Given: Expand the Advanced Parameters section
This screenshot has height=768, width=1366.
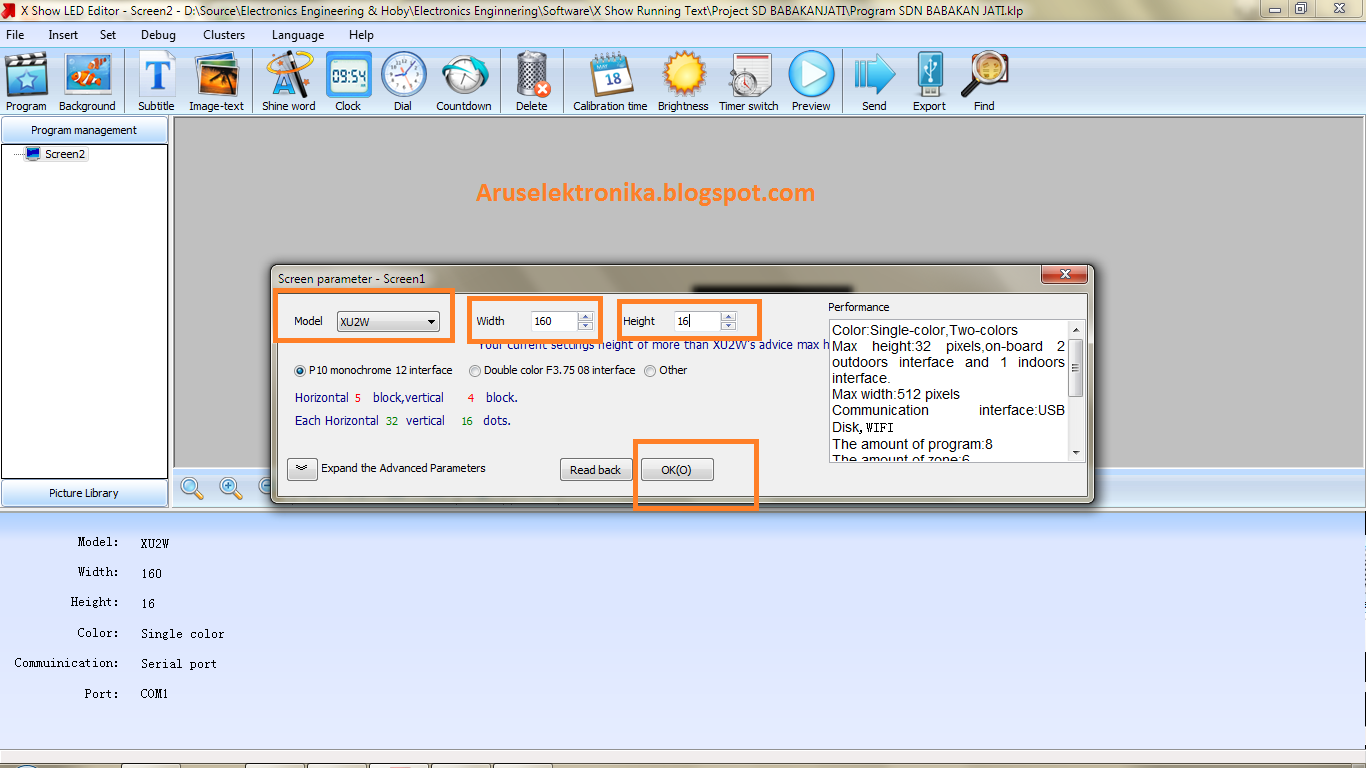Looking at the screenshot, I should pos(302,469).
